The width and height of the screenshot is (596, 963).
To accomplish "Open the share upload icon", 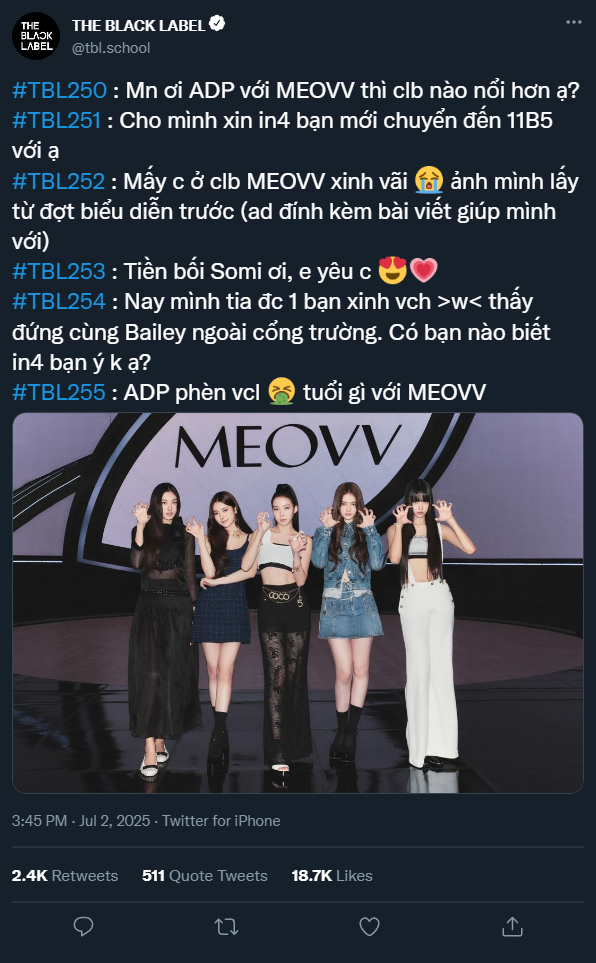I will point(512,926).
